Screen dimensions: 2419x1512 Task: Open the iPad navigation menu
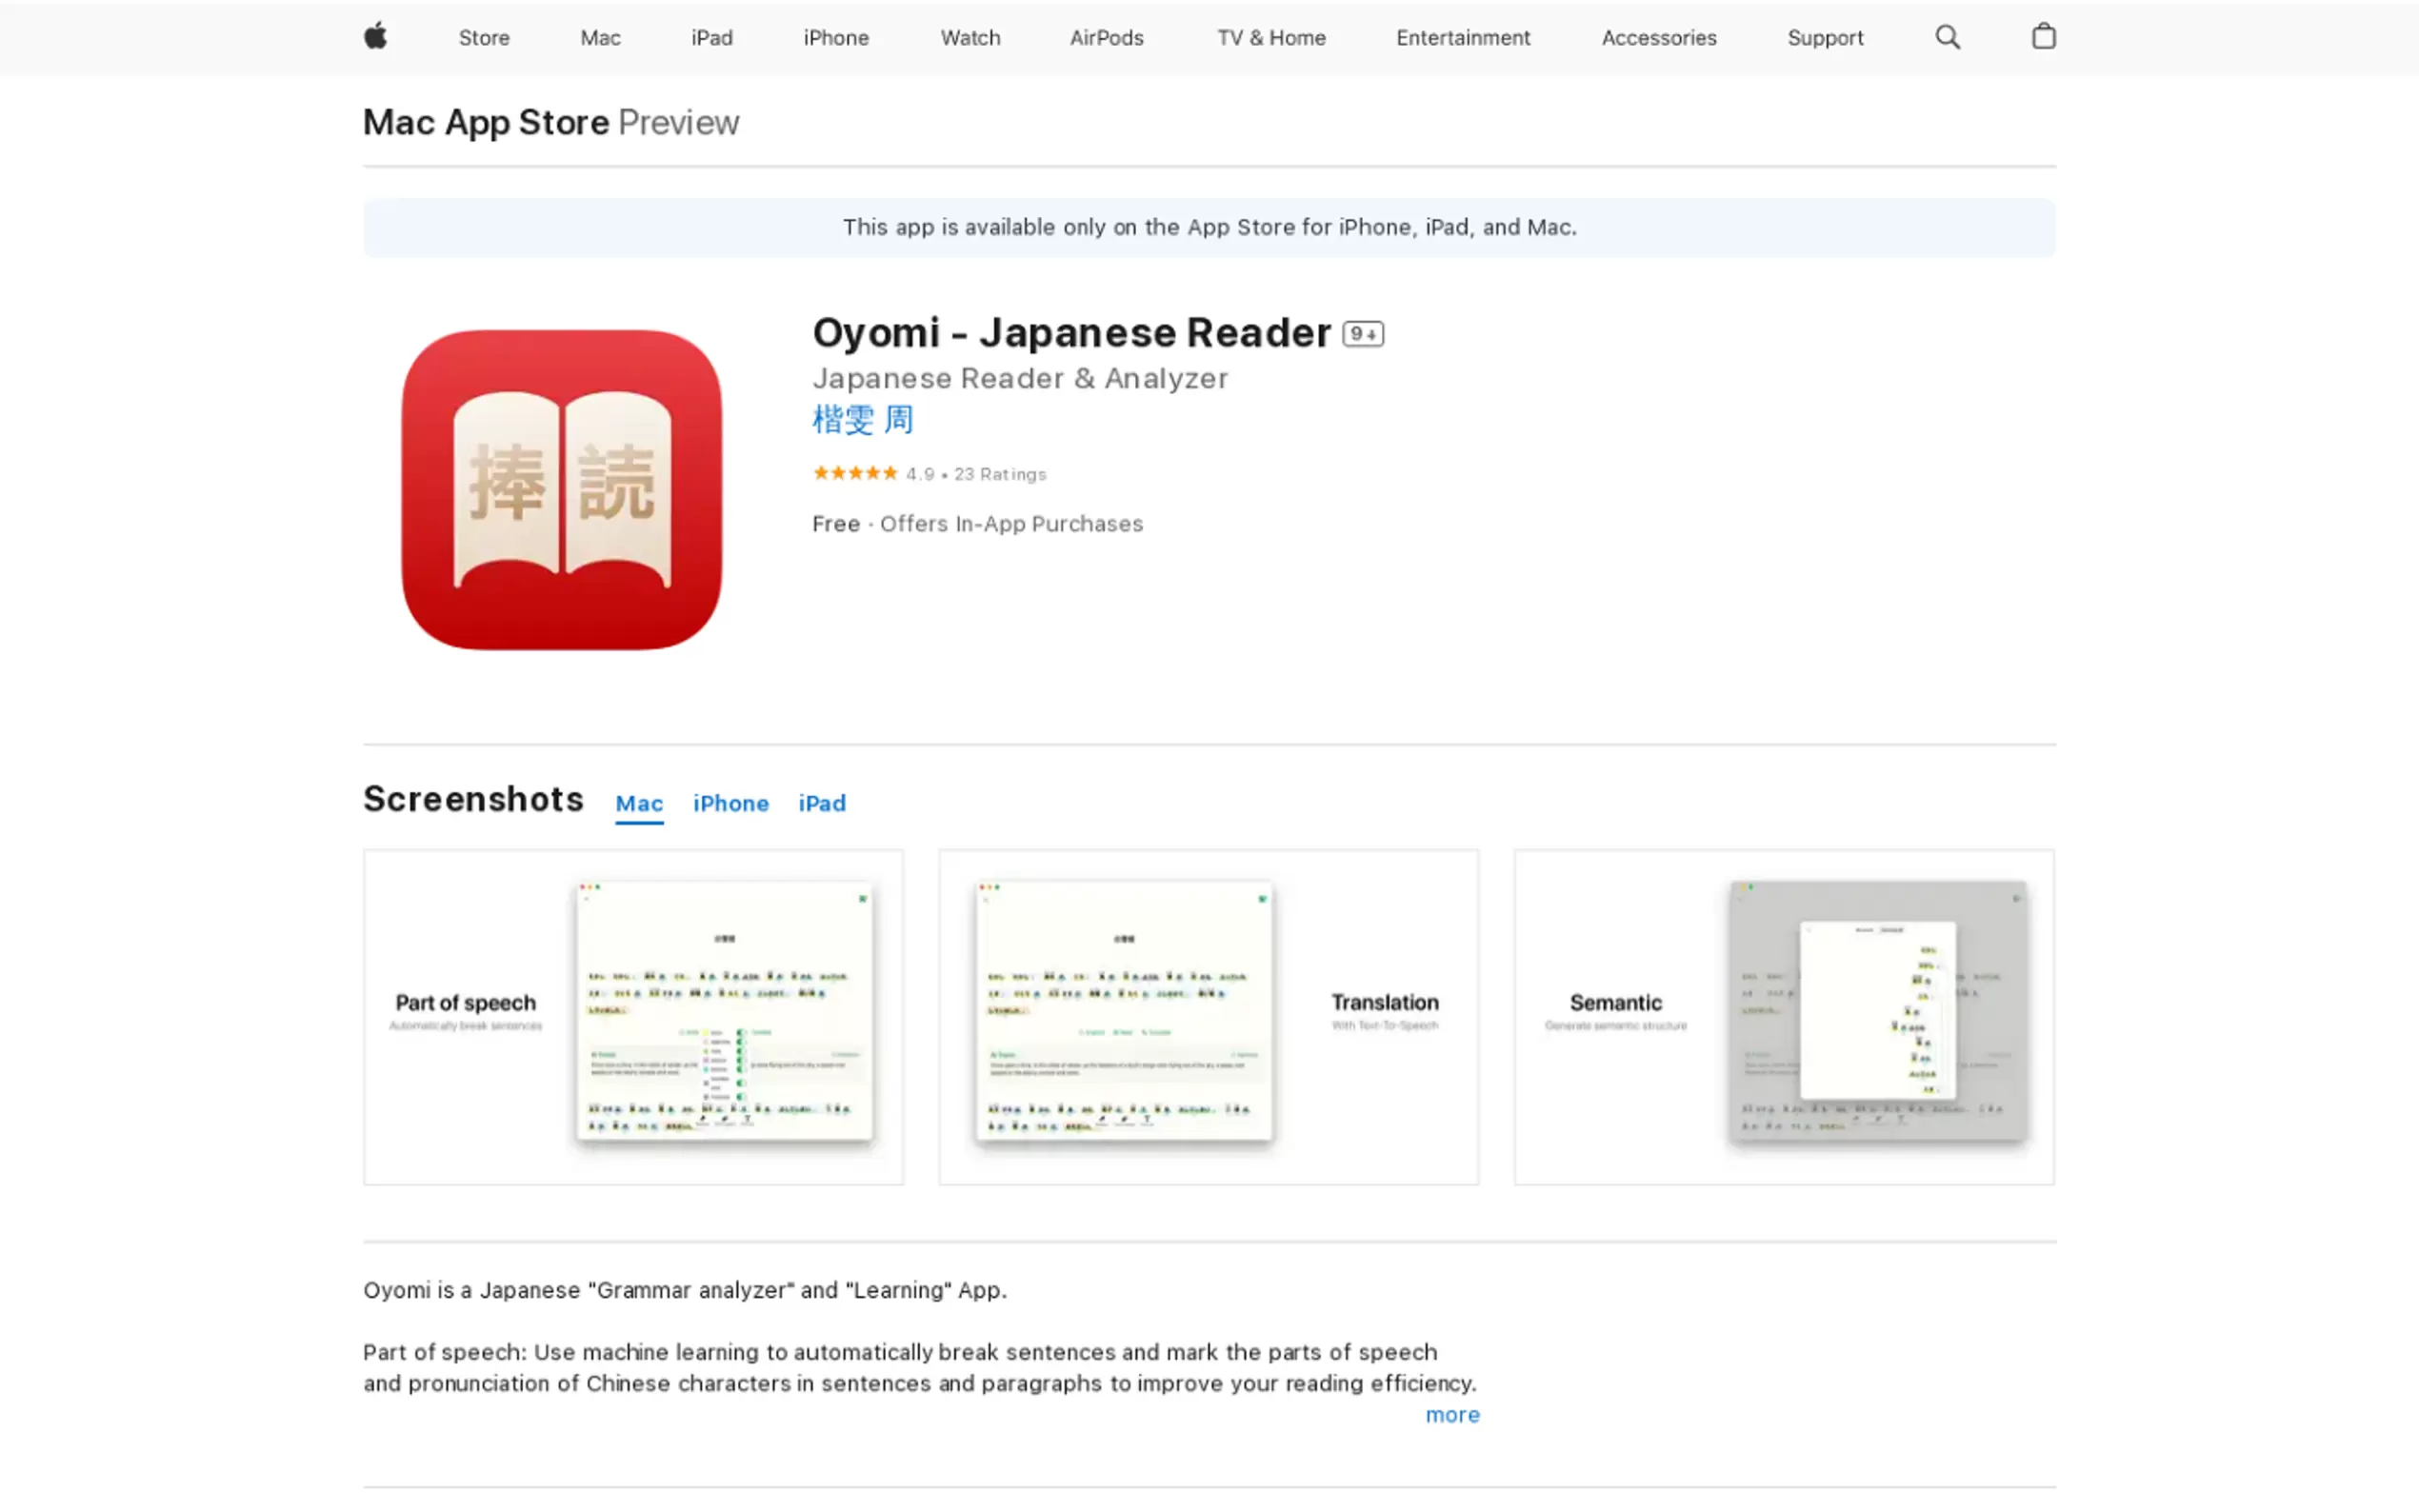(x=711, y=38)
